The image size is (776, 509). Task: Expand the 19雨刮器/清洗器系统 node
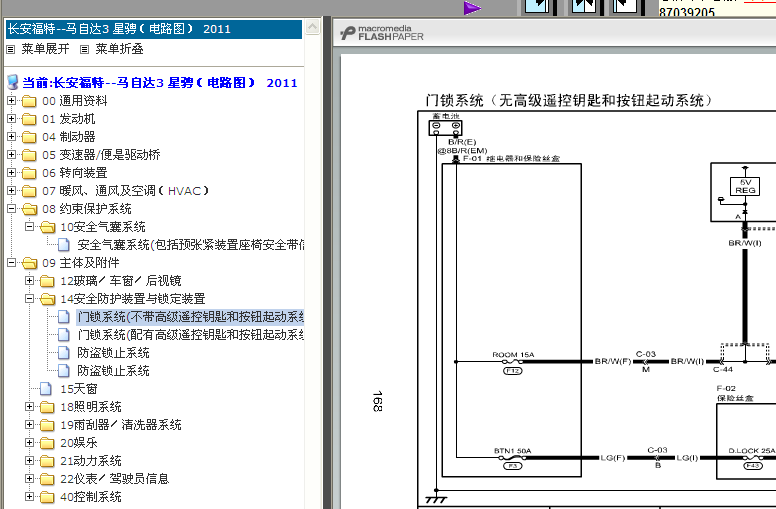tap(29, 425)
